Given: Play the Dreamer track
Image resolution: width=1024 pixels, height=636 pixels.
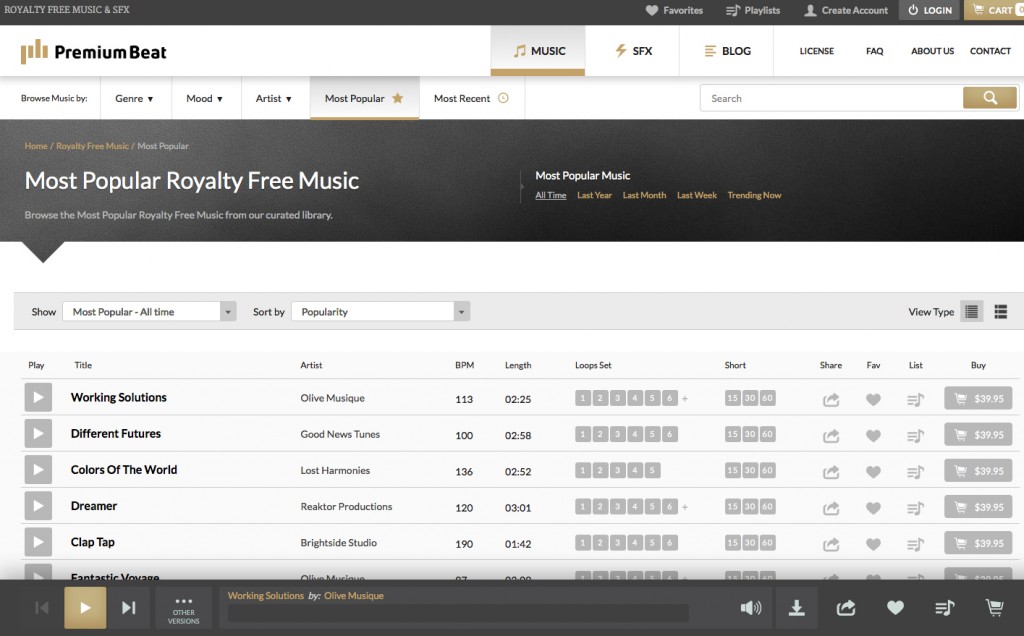Looking at the screenshot, I should coord(38,506).
